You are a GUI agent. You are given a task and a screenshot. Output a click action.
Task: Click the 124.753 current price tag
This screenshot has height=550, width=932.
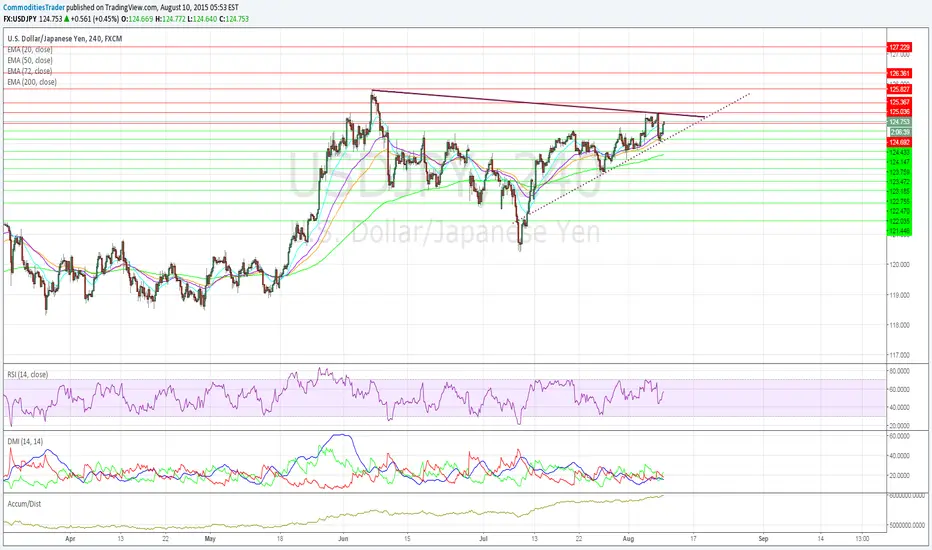point(899,122)
